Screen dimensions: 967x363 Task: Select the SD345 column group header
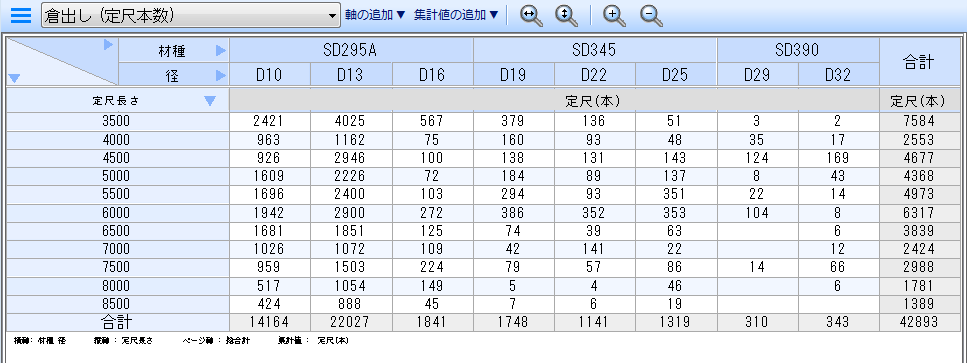(x=595, y=50)
